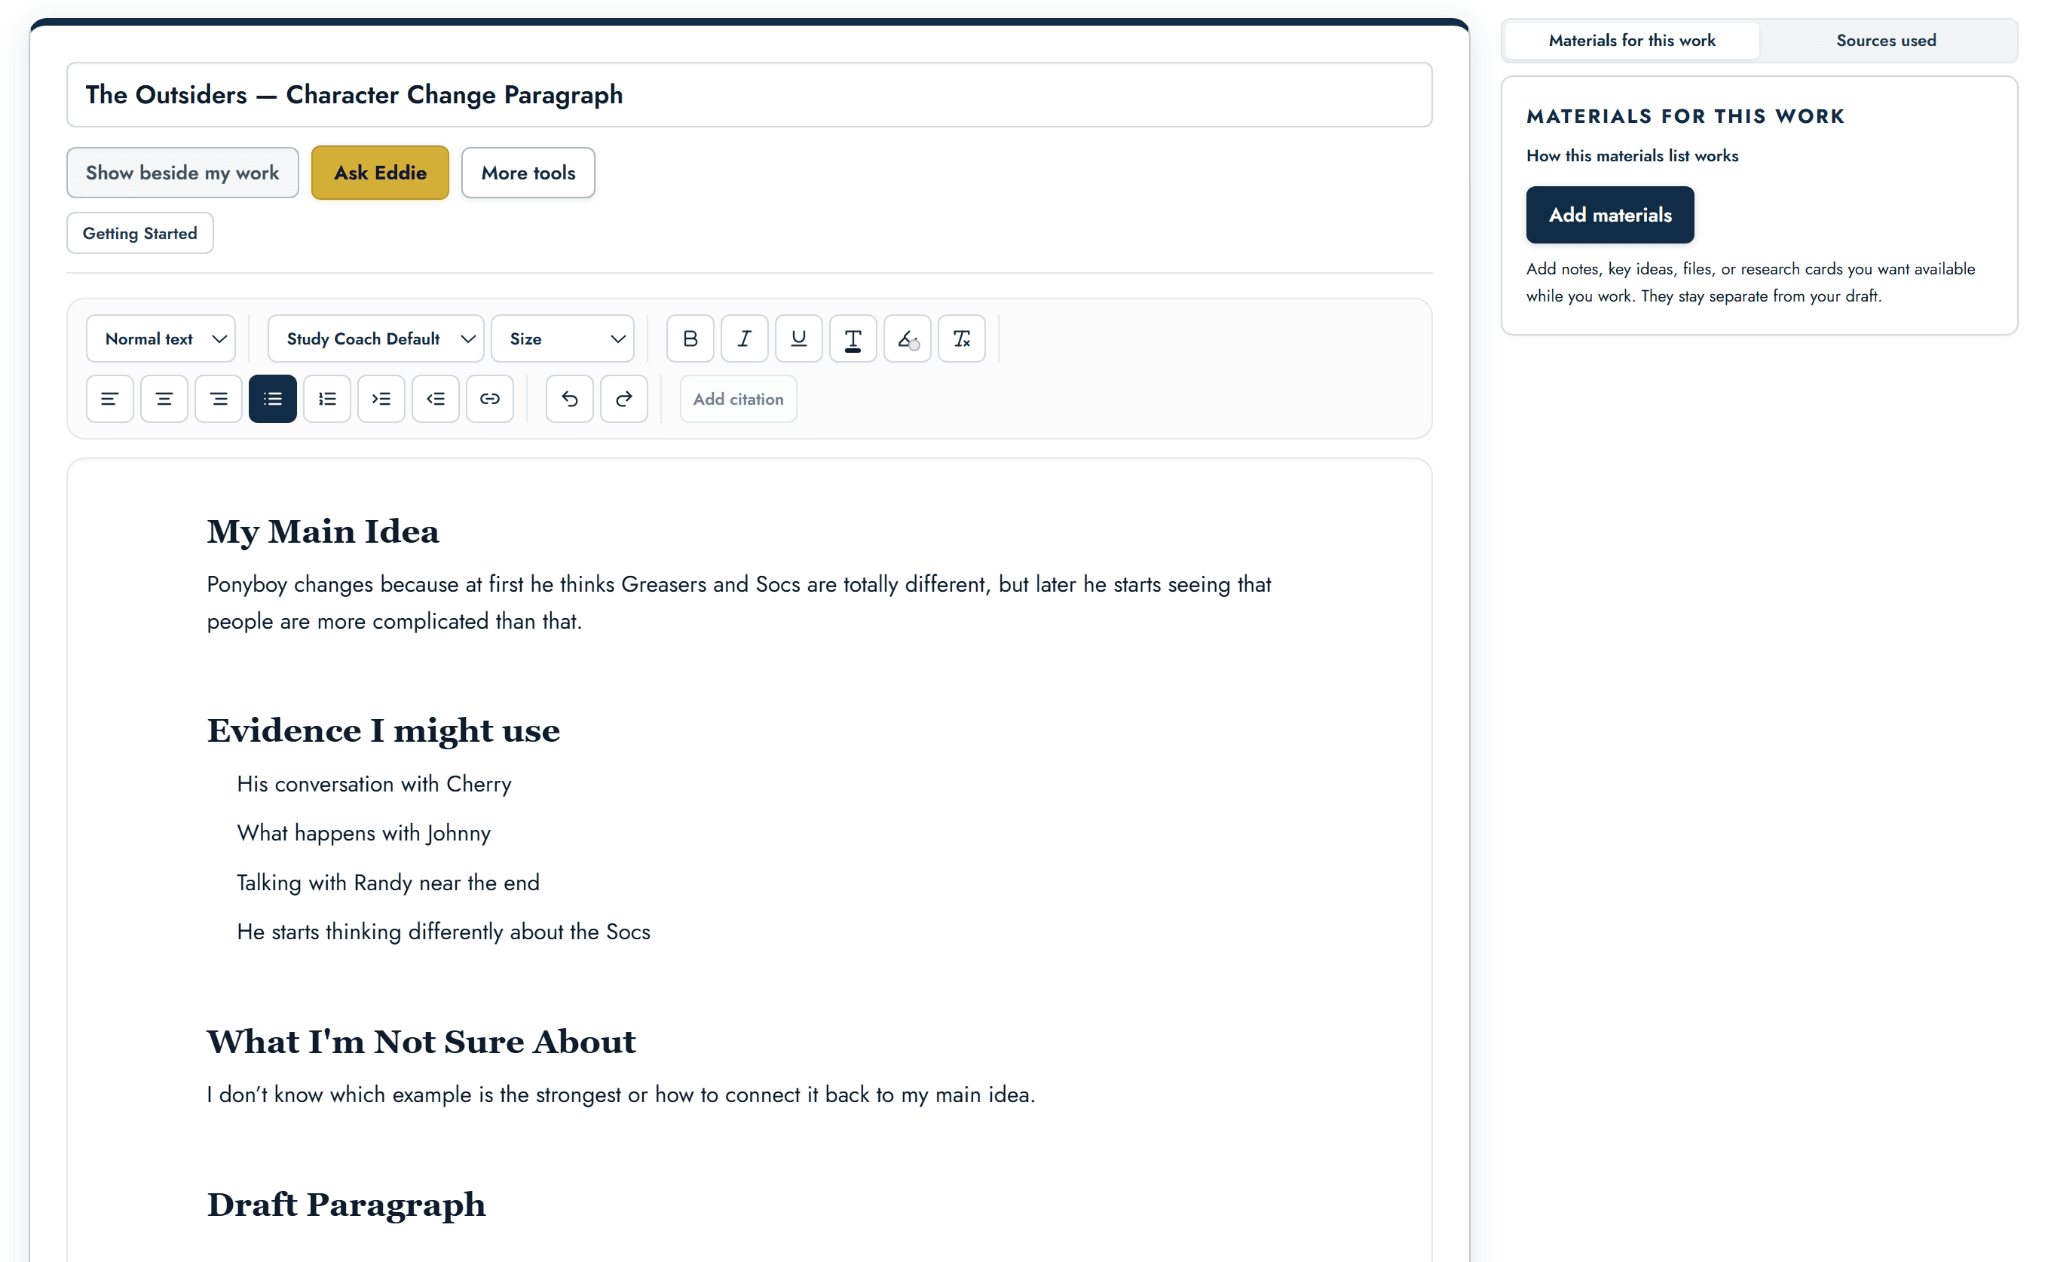
Task: Open How this materials list works
Action: tap(1632, 156)
